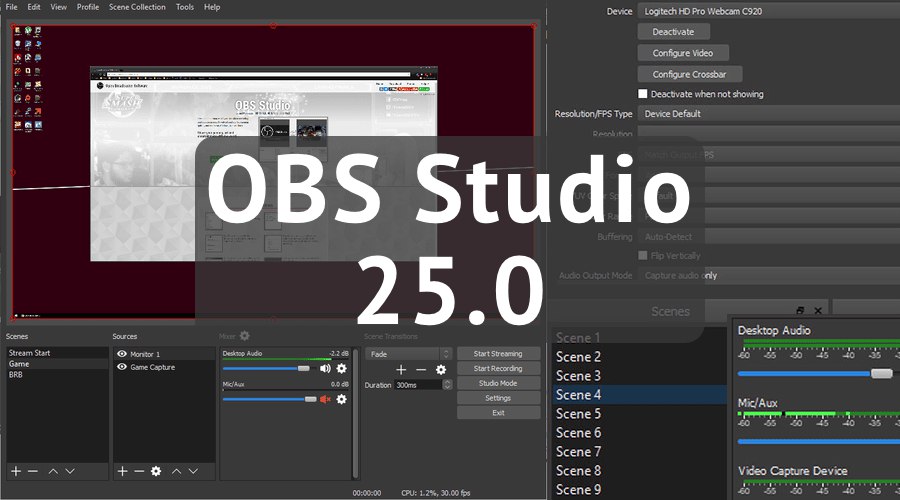Select Scene 3 in right list
Viewport: 900px width, 500px height.
tap(639, 375)
